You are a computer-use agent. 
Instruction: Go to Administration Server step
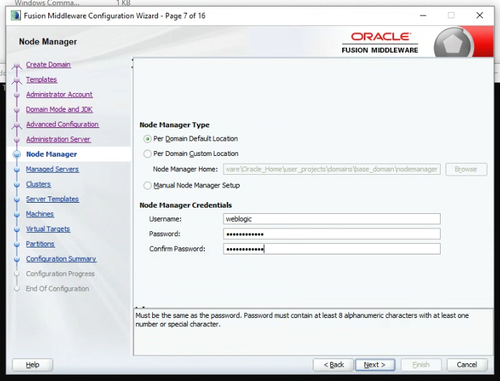tap(58, 139)
